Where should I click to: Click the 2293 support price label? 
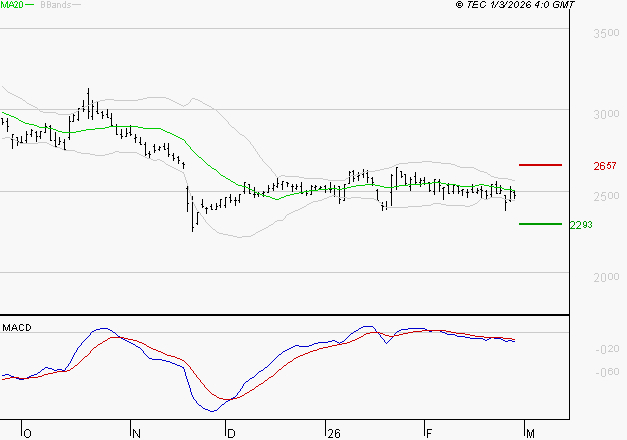point(581,225)
